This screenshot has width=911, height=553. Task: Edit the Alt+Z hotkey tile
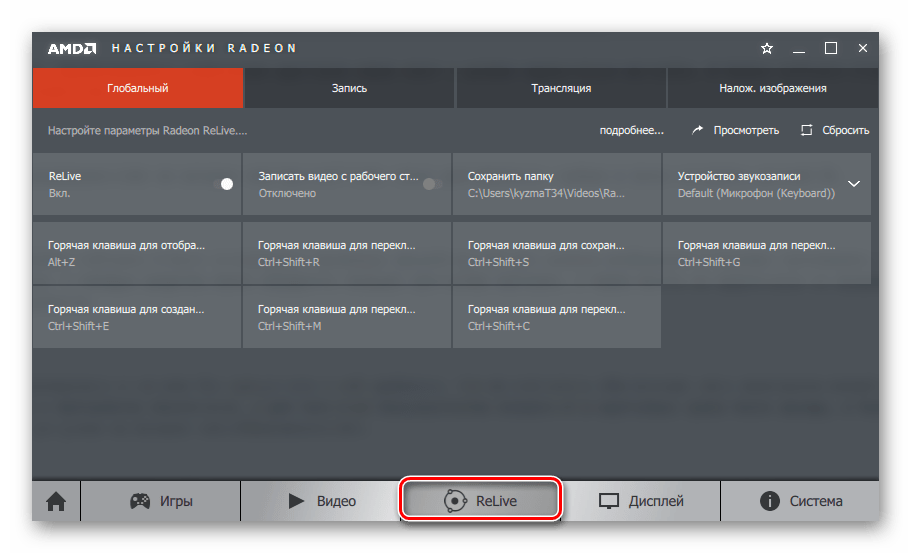pos(137,253)
